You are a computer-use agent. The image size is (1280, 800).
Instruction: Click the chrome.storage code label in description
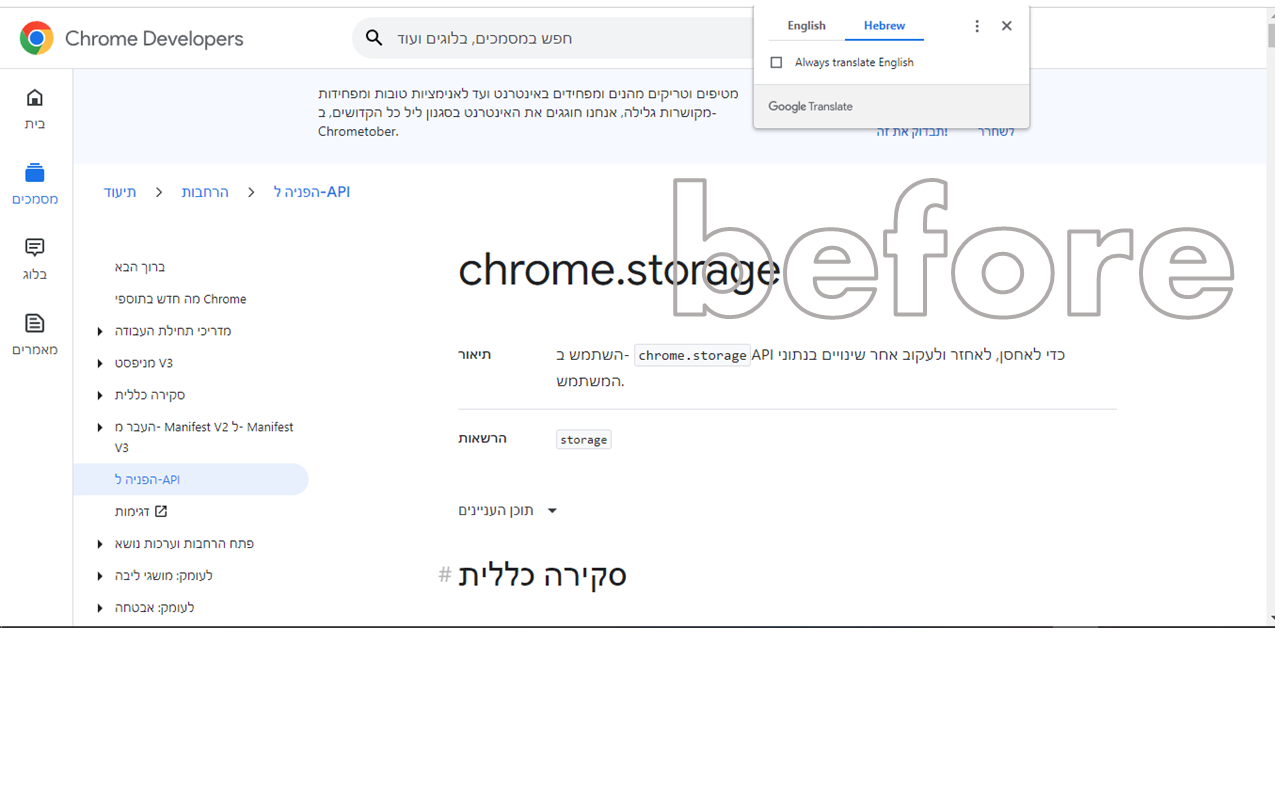[692, 355]
